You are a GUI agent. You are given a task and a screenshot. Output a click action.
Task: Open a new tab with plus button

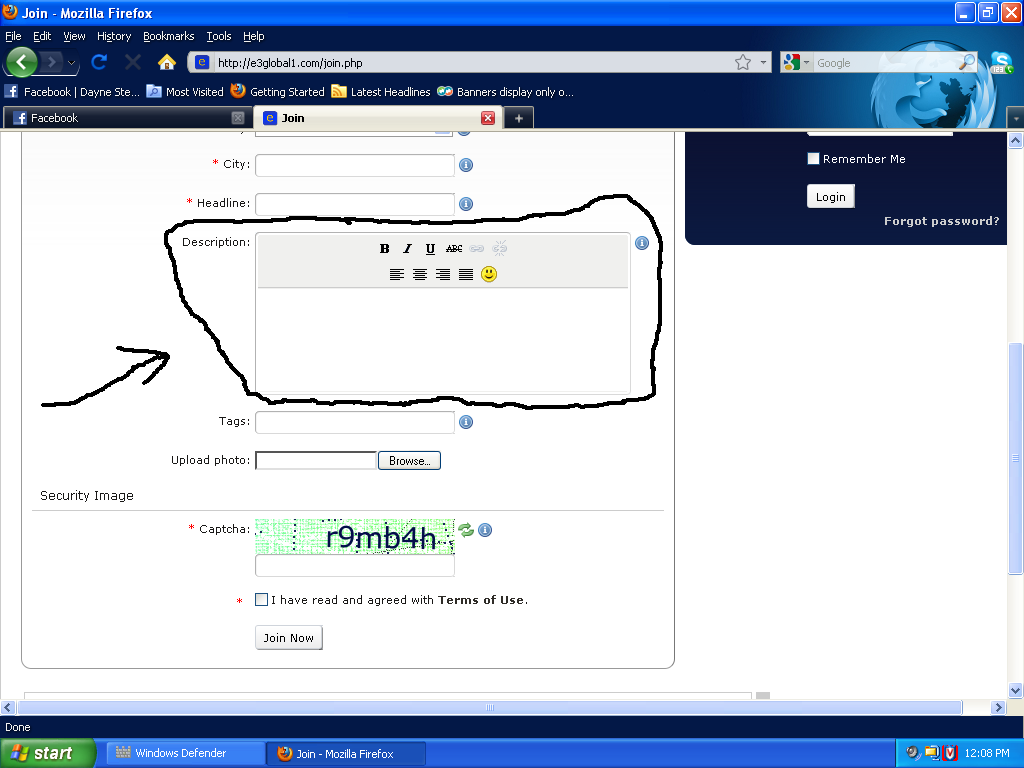click(519, 118)
